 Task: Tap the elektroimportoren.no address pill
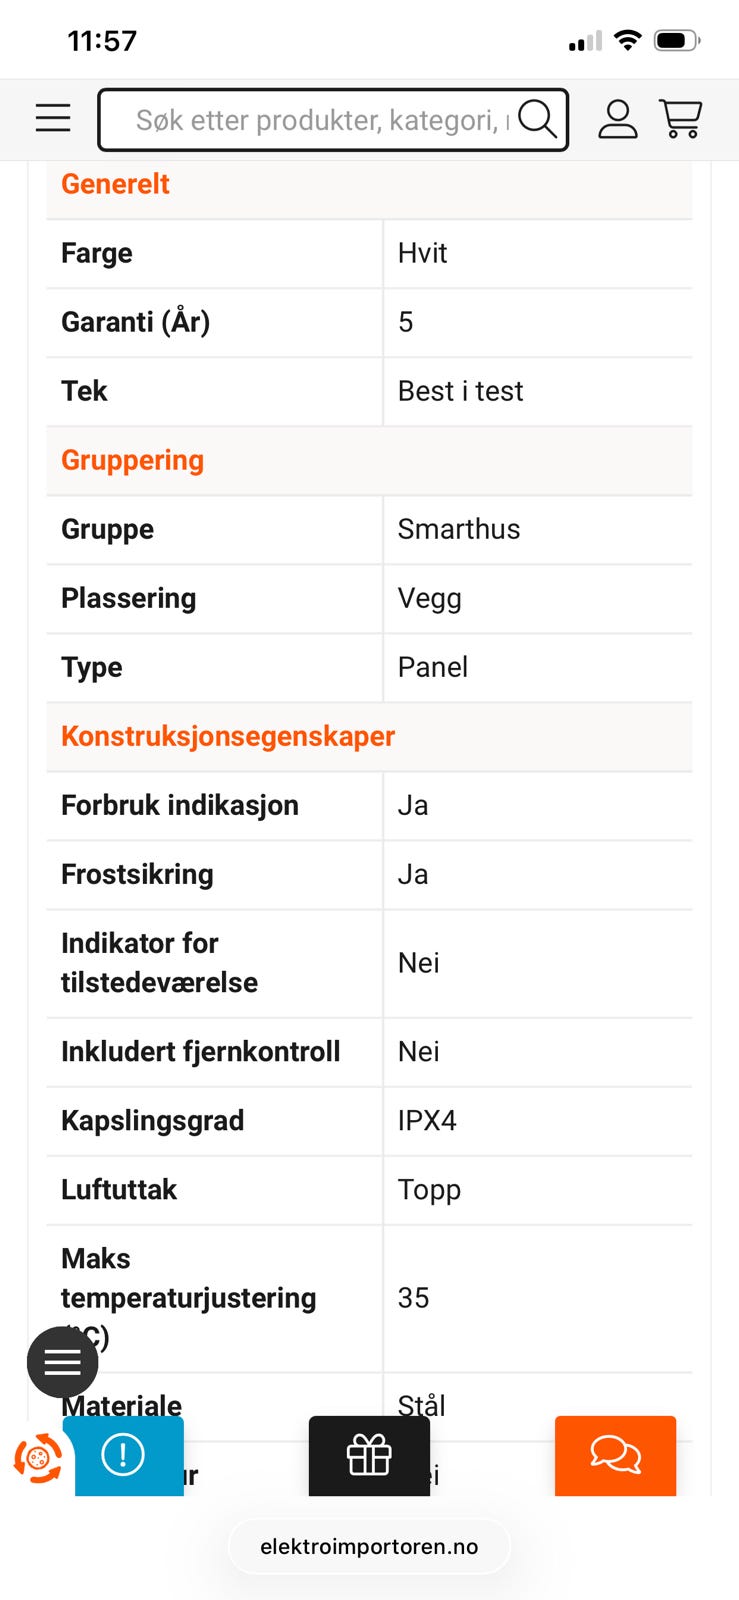pos(369,1546)
